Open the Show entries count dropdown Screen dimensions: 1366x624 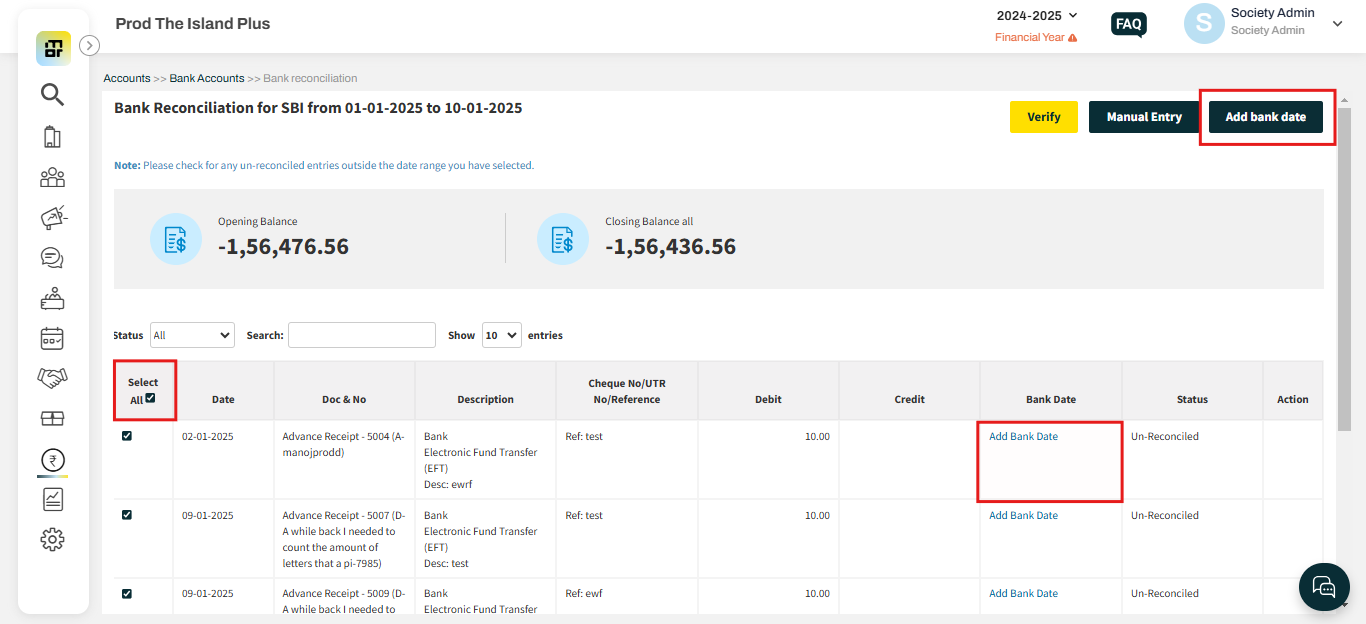pos(501,335)
